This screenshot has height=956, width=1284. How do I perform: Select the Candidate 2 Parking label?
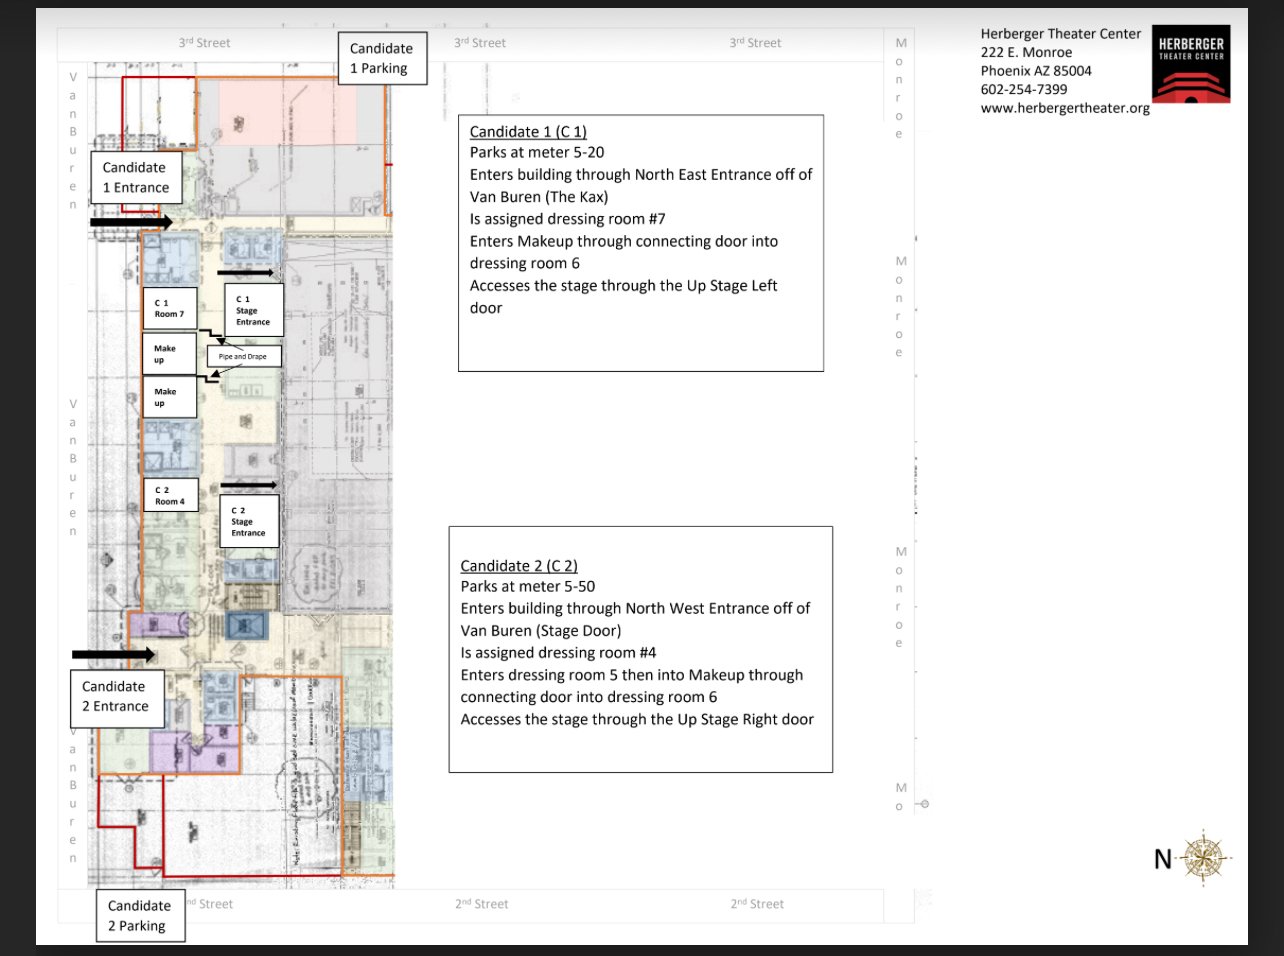tap(140, 915)
